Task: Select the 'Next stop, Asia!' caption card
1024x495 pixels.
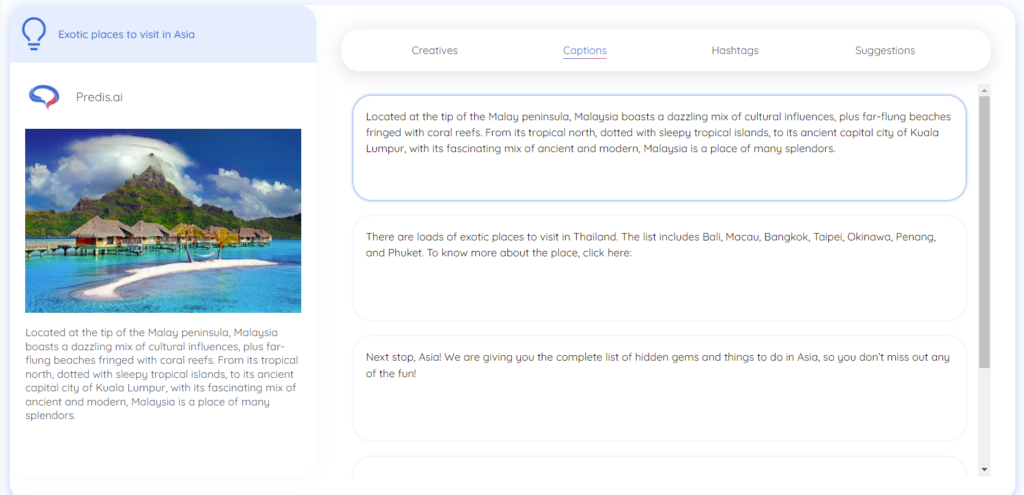Action: [659, 389]
